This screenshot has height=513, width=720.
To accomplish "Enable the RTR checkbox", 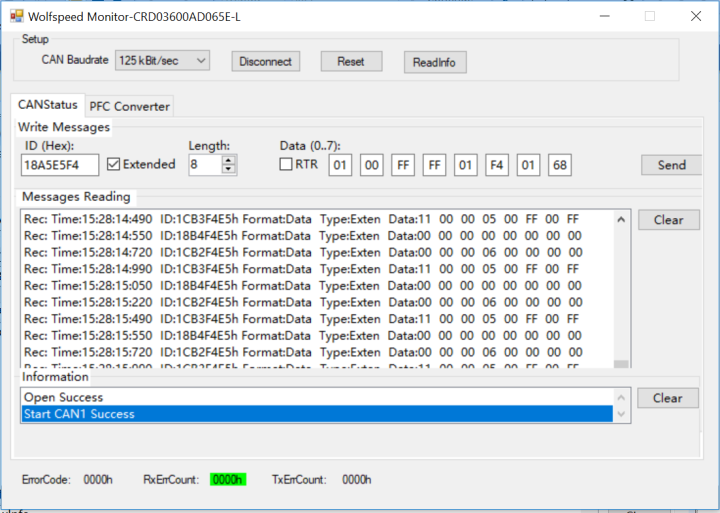I will tap(286, 164).
